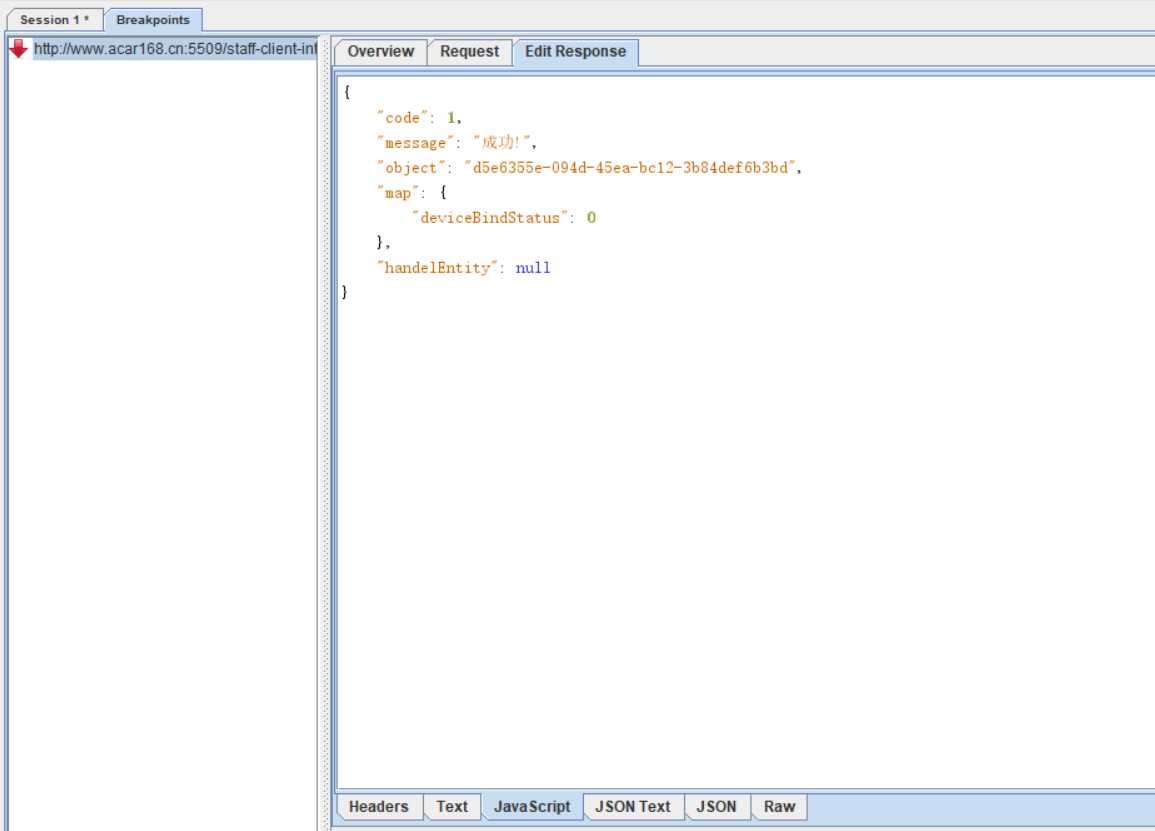
Task: Open the Breakpoints tab
Action: pyautogui.click(x=152, y=20)
